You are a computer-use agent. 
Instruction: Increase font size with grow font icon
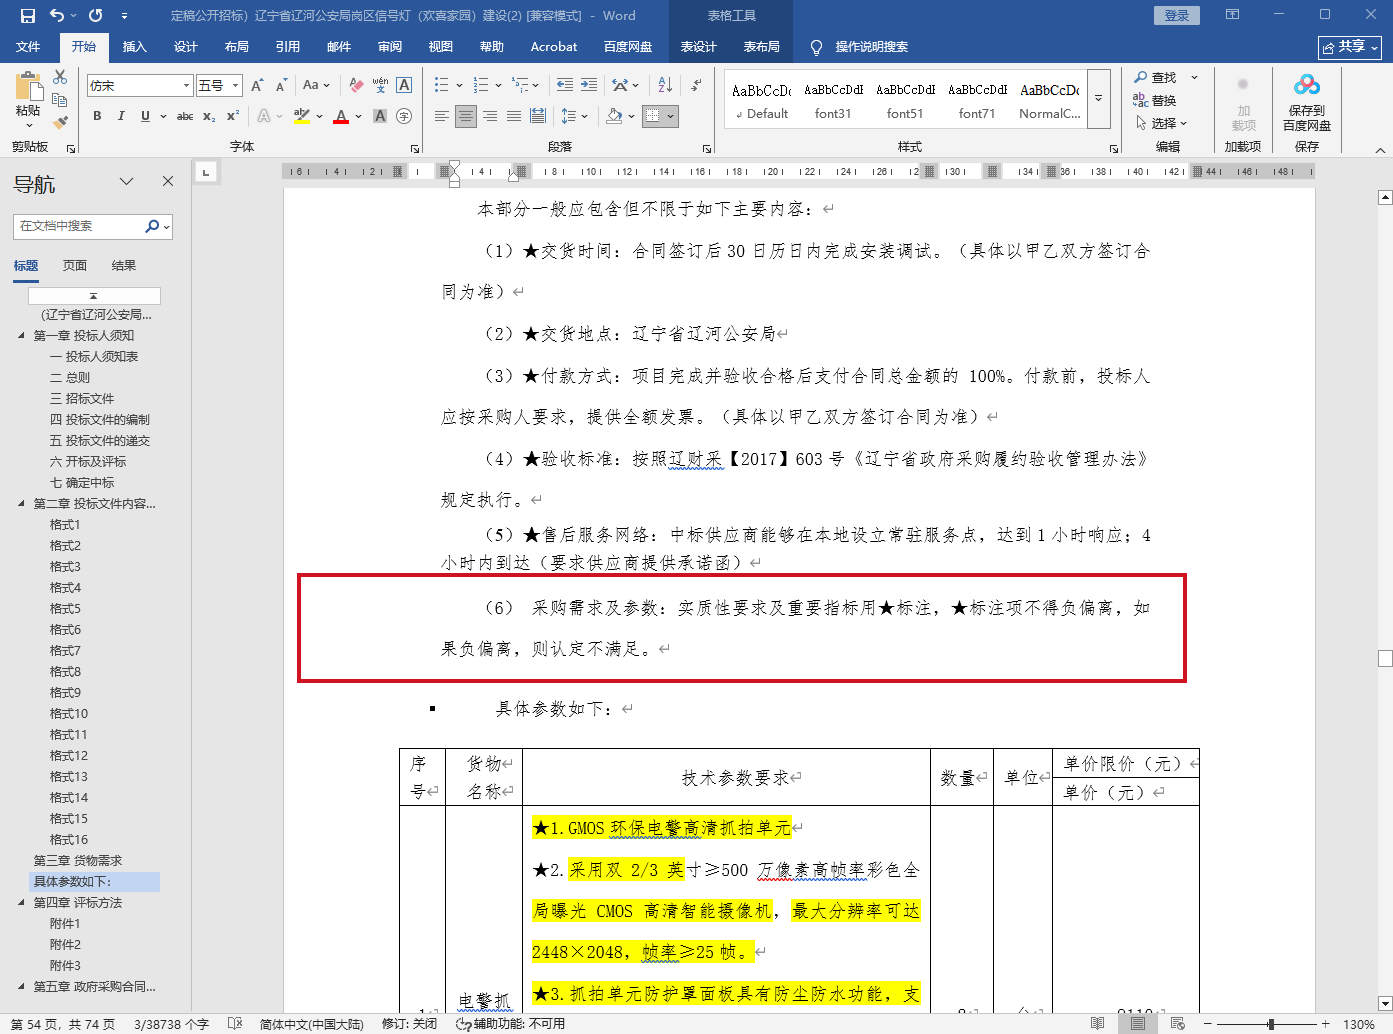click(x=258, y=85)
